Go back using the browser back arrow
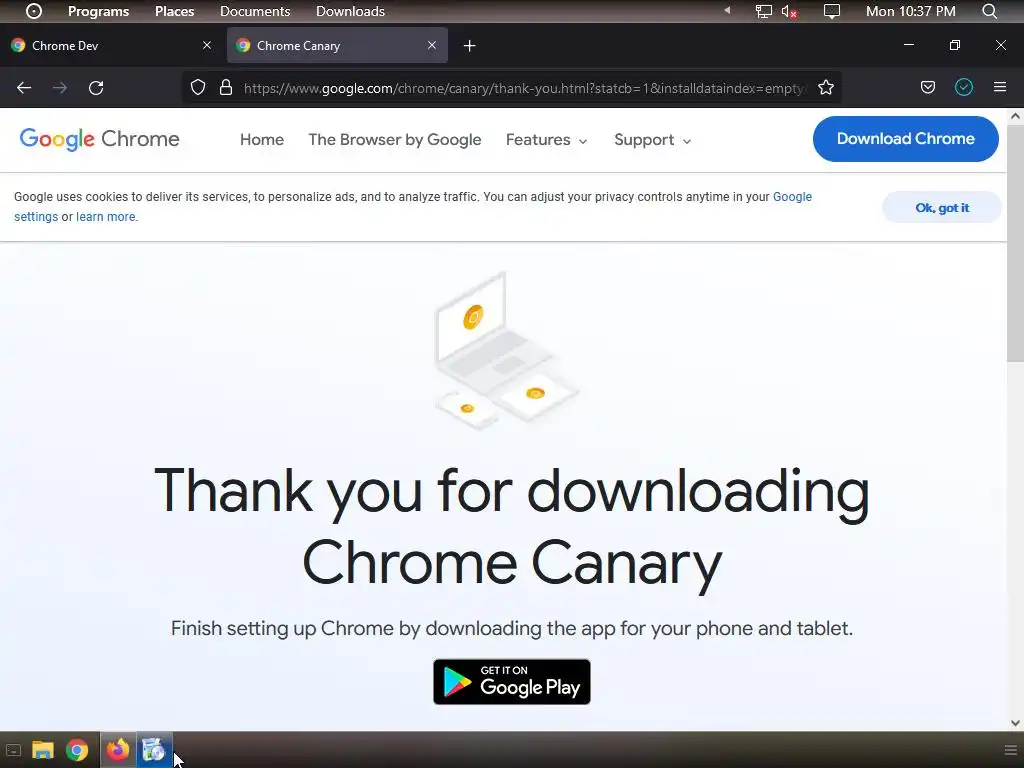 pos(24,88)
